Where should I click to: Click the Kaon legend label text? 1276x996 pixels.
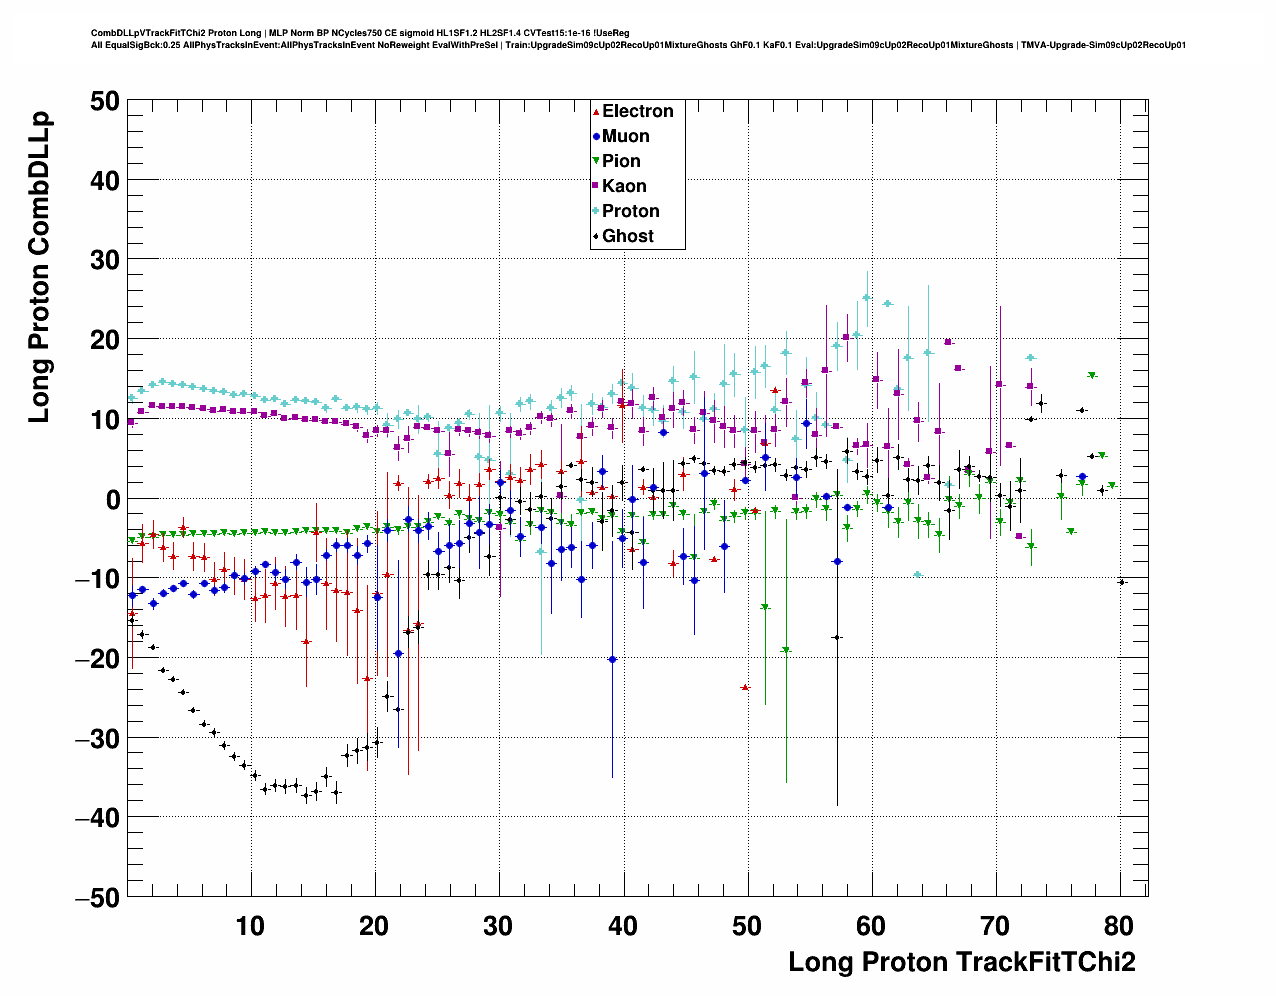[624, 187]
